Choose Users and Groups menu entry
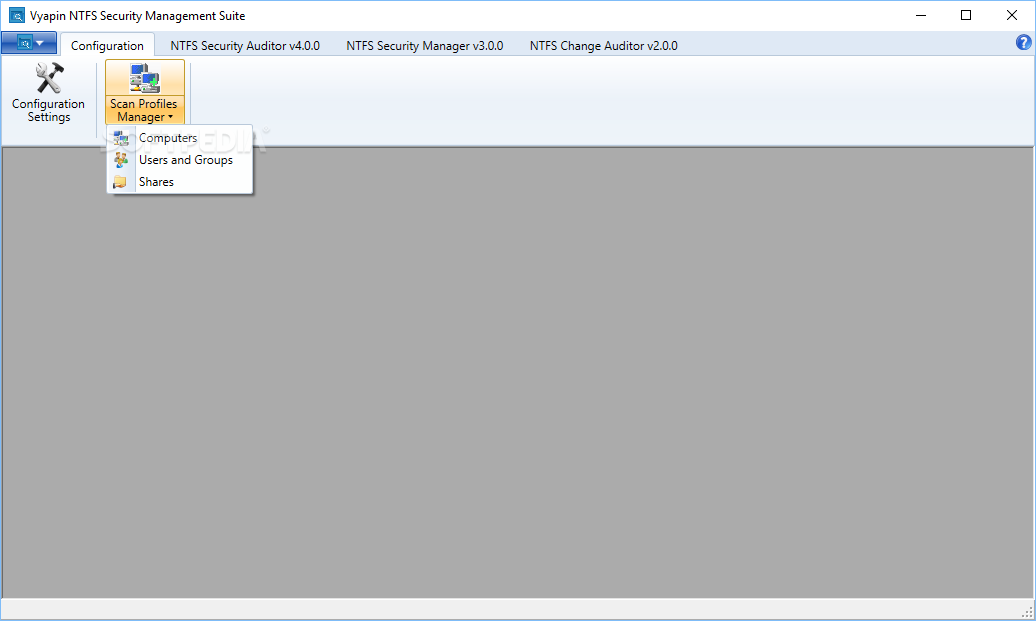1036x621 pixels. [x=180, y=160]
